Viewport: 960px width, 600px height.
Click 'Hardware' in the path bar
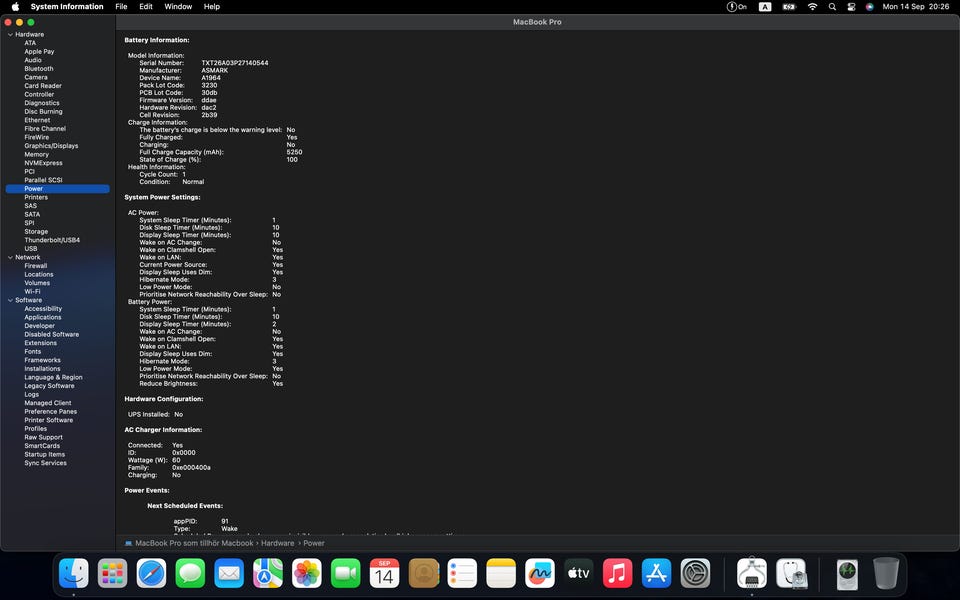pos(277,543)
